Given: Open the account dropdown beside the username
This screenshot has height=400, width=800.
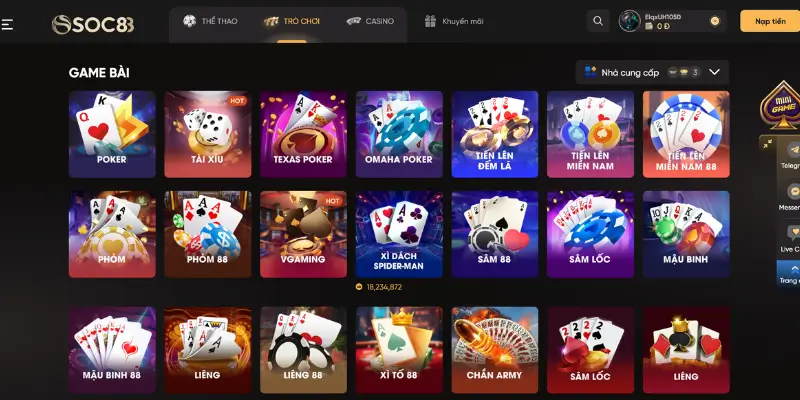Looking at the screenshot, I should (x=715, y=21).
